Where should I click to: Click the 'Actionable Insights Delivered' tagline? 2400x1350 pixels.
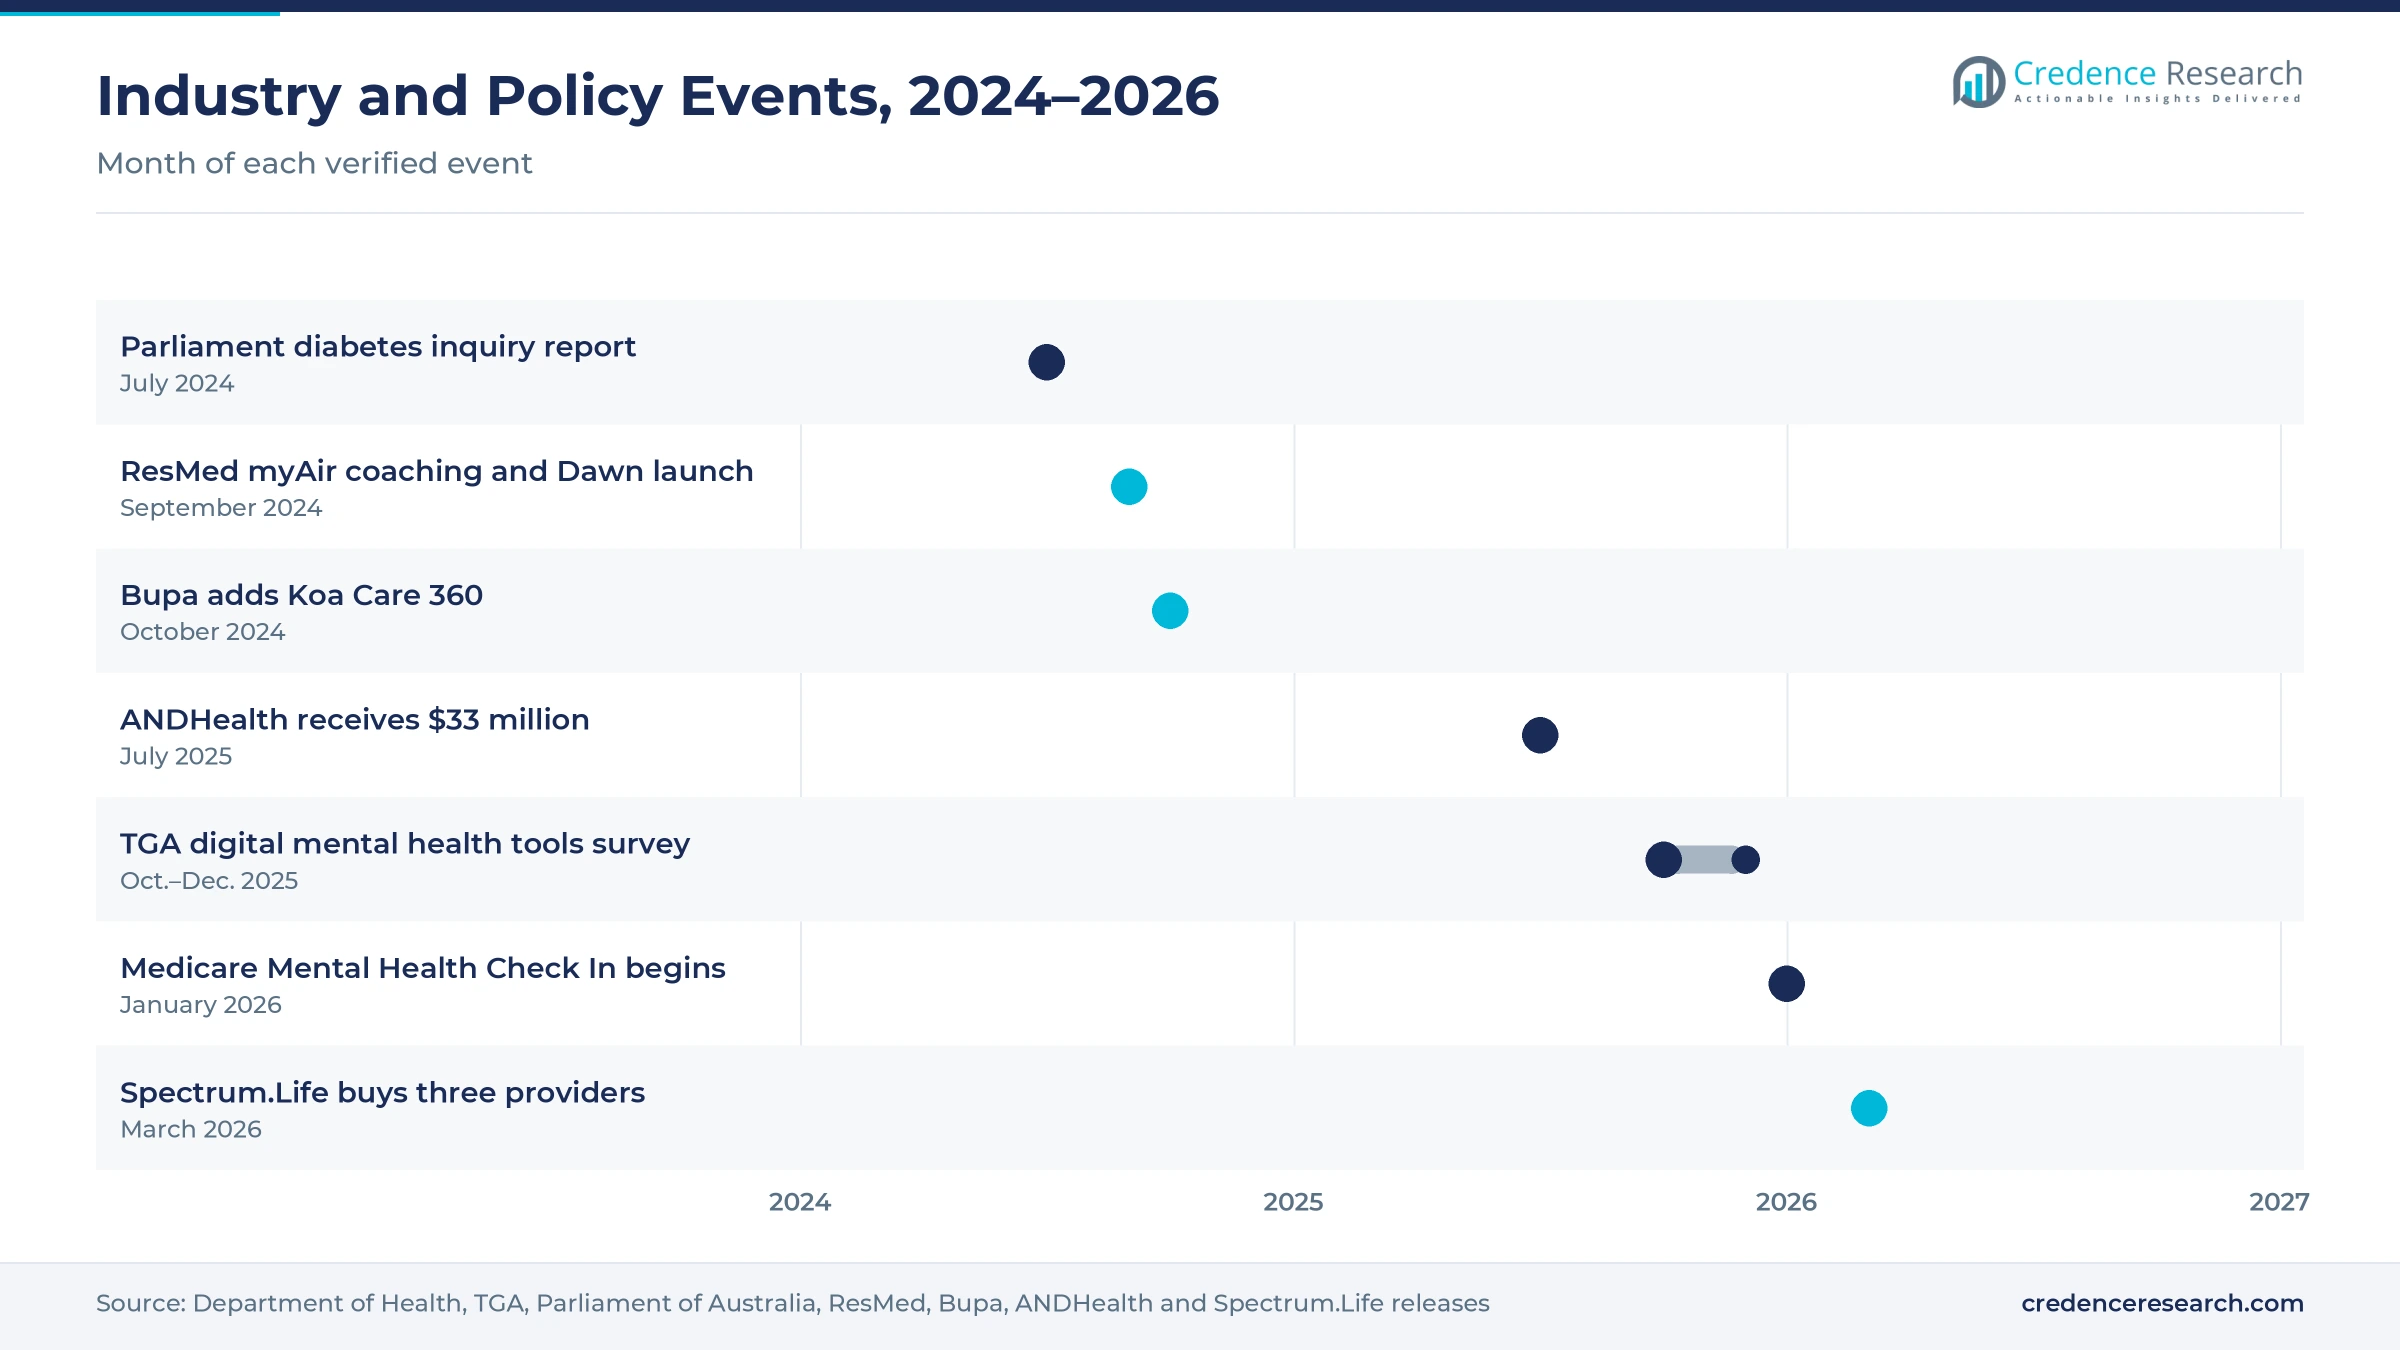[2158, 99]
